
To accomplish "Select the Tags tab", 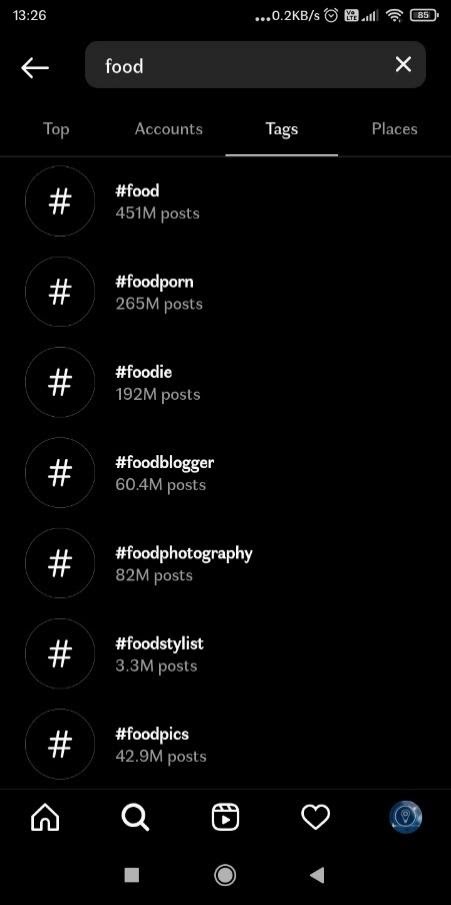I will (282, 129).
